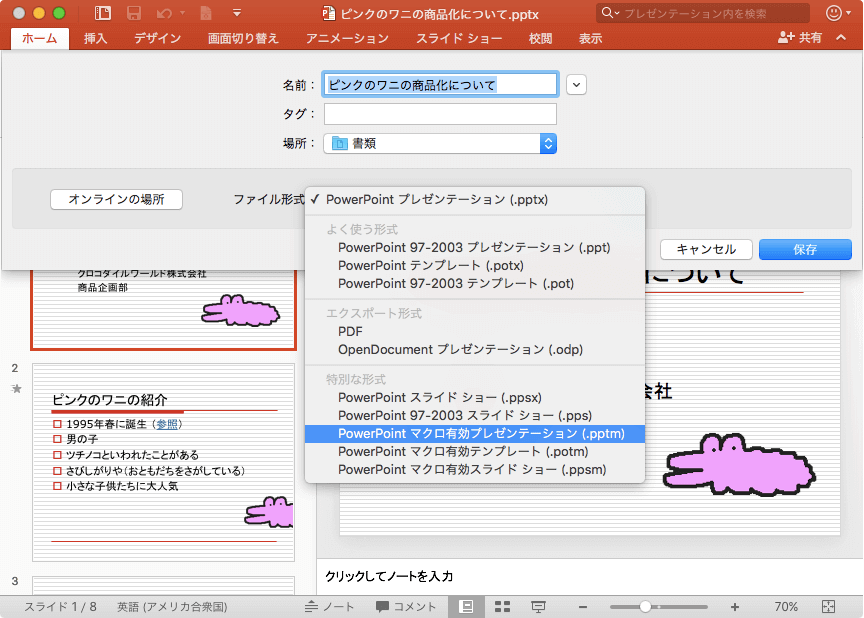Adjust the zoom slider handle

coord(645,607)
